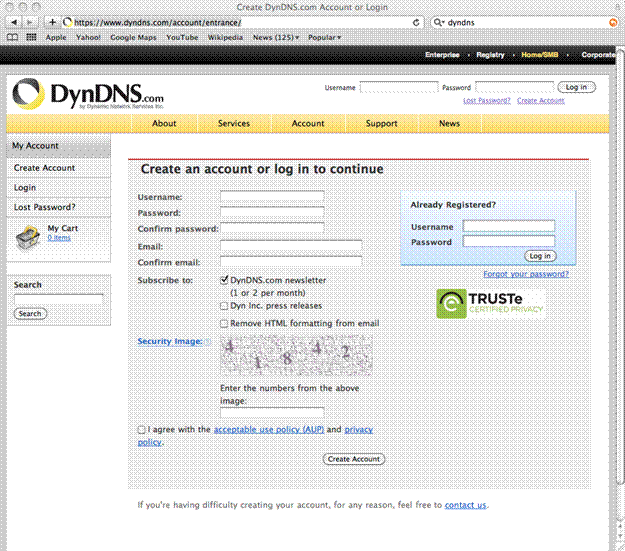Open the header Create Account link

coord(541,100)
